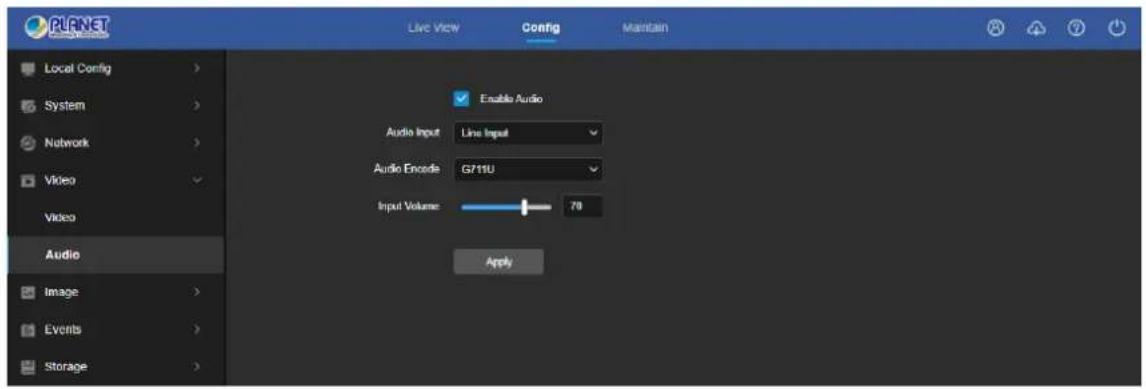Open the Audio Input dropdown
Image resolution: width=1146 pixels, height=389 pixels.
coord(528,134)
